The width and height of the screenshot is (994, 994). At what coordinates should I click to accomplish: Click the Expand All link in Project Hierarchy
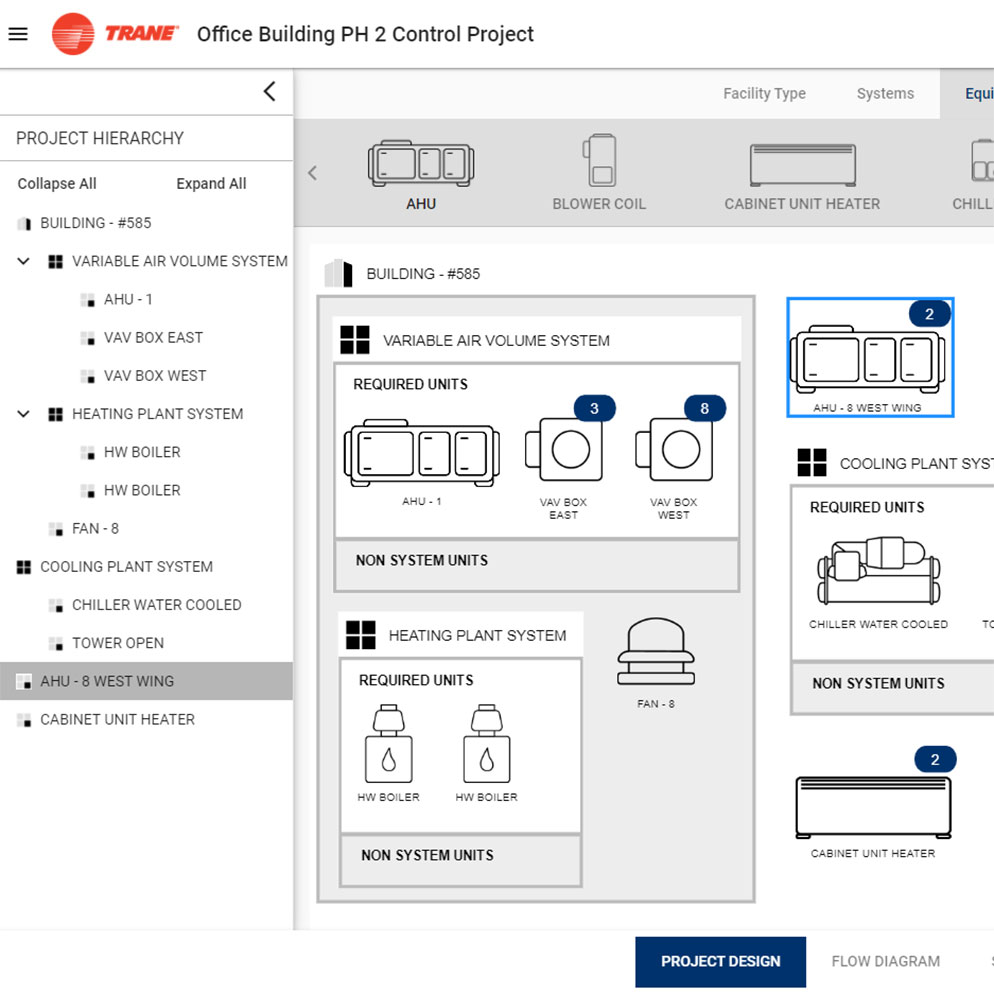pyautogui.click(x=211, y=183)
